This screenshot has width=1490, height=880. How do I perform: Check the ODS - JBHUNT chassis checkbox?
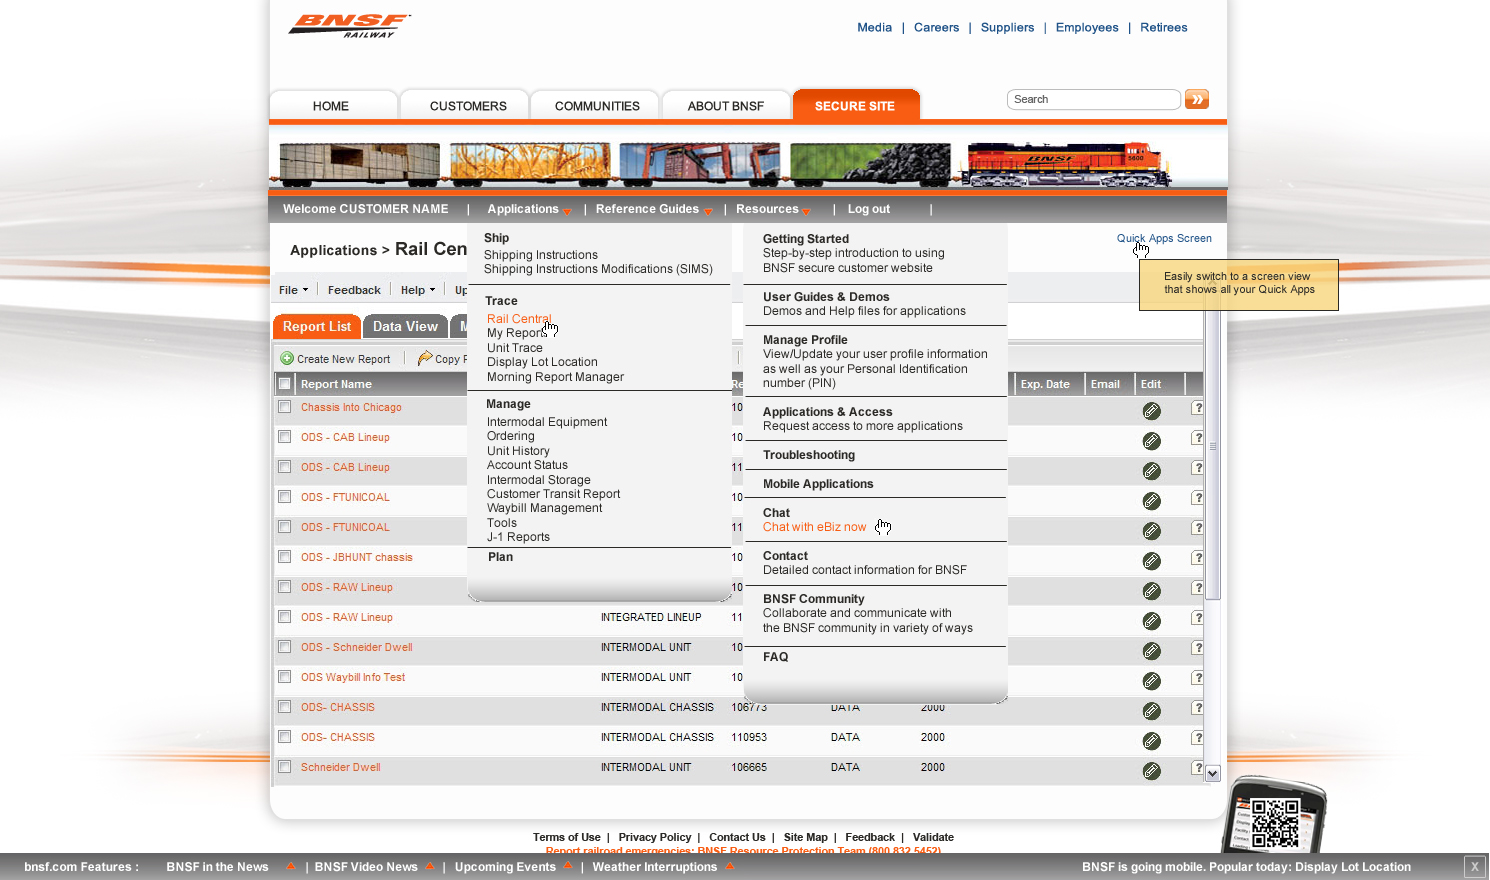[285, 557]
